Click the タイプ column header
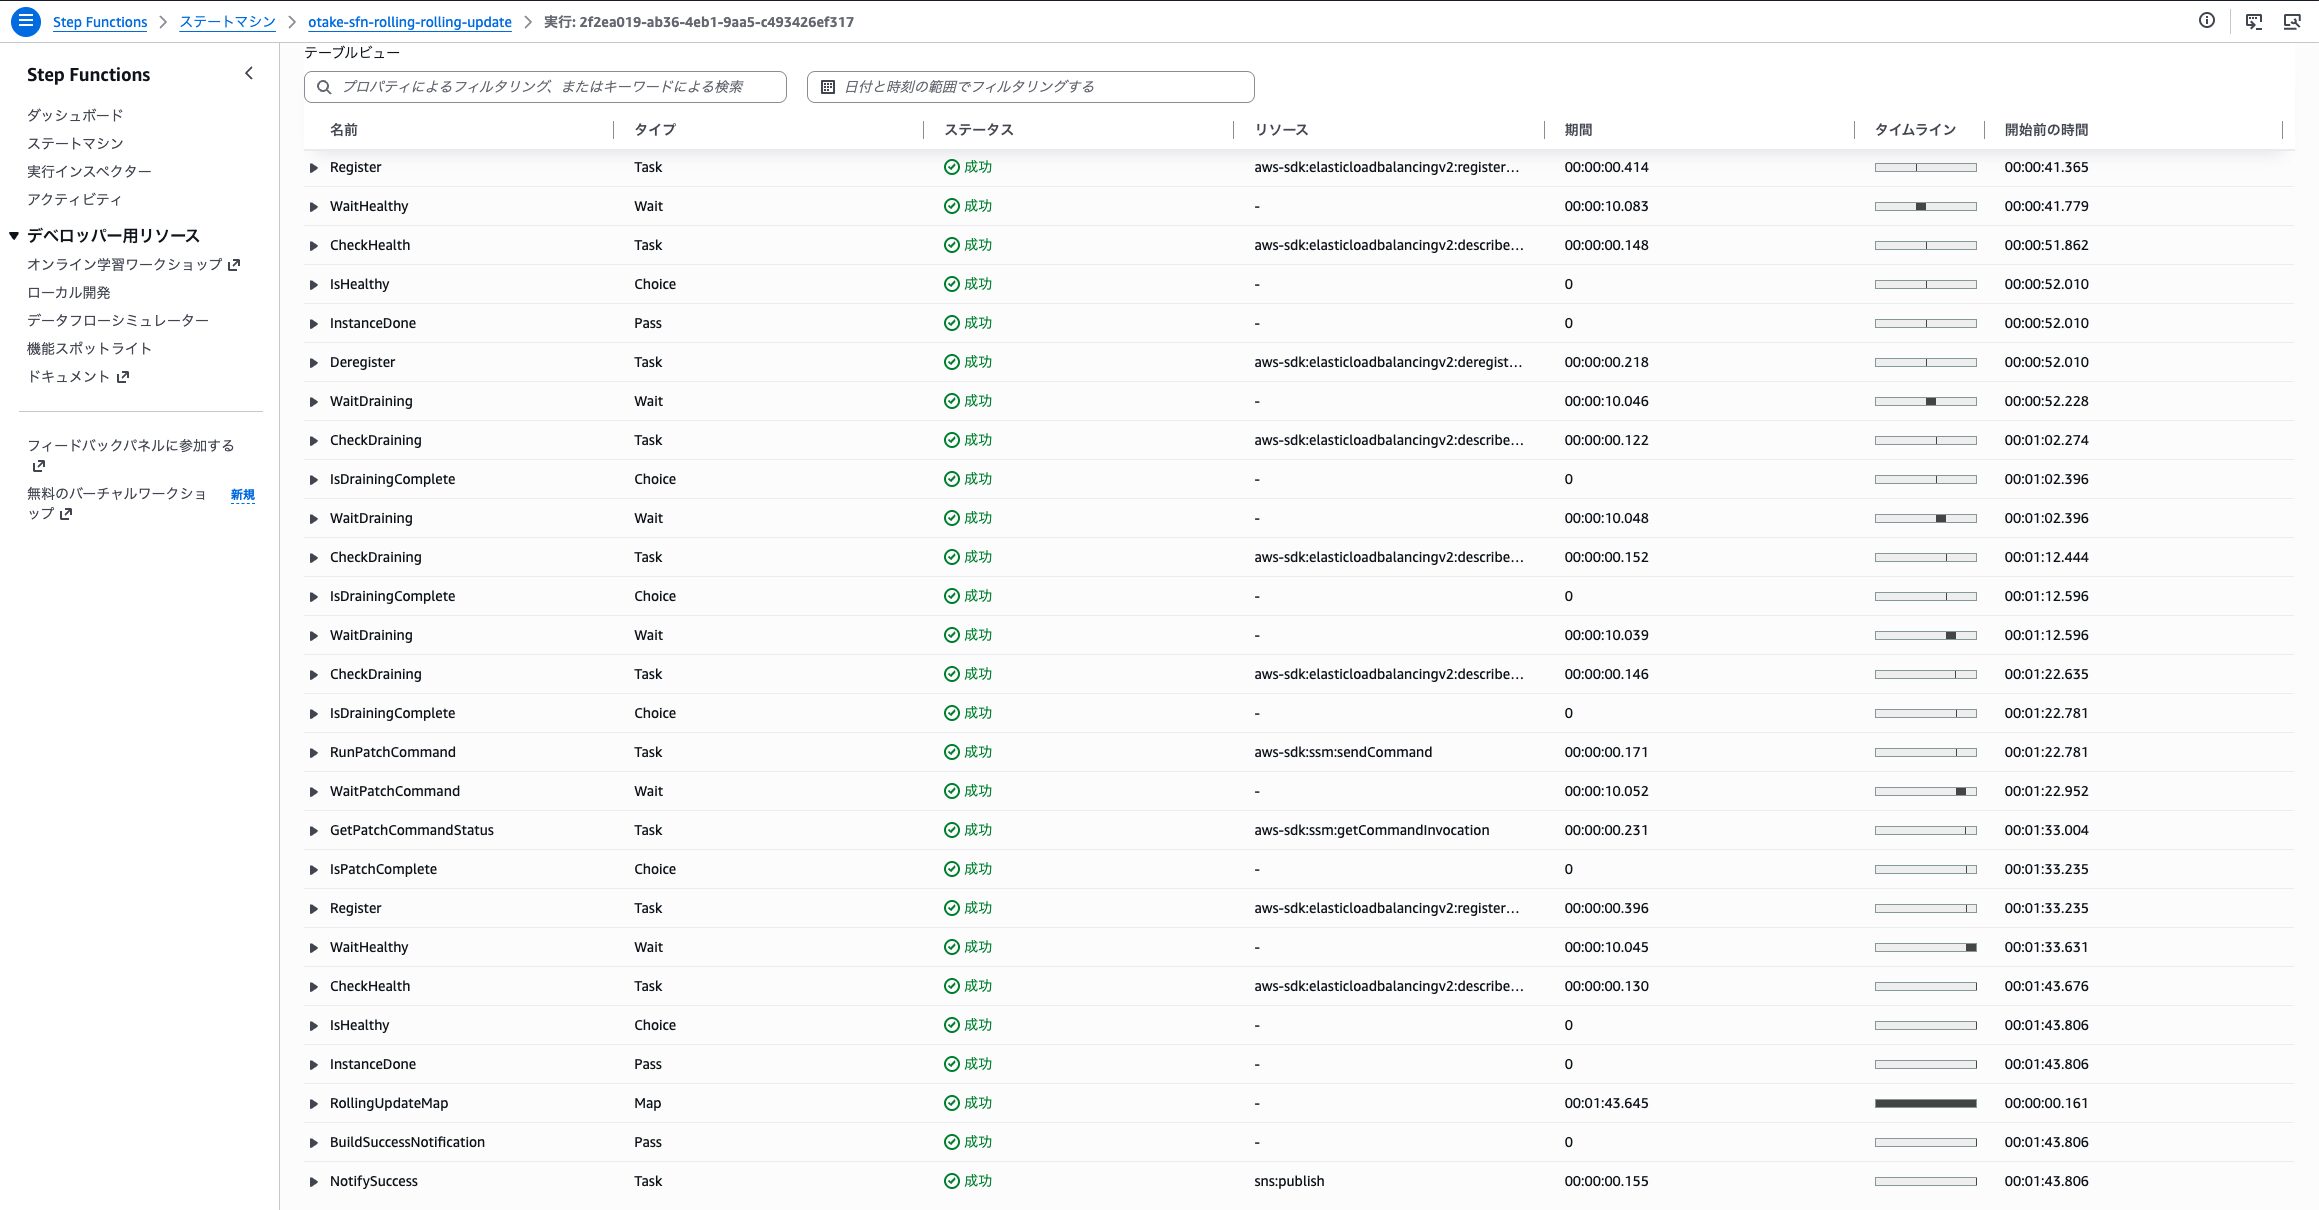Image resolution: width=2319 pixels, height=1210 pixels. pos(655,130)
